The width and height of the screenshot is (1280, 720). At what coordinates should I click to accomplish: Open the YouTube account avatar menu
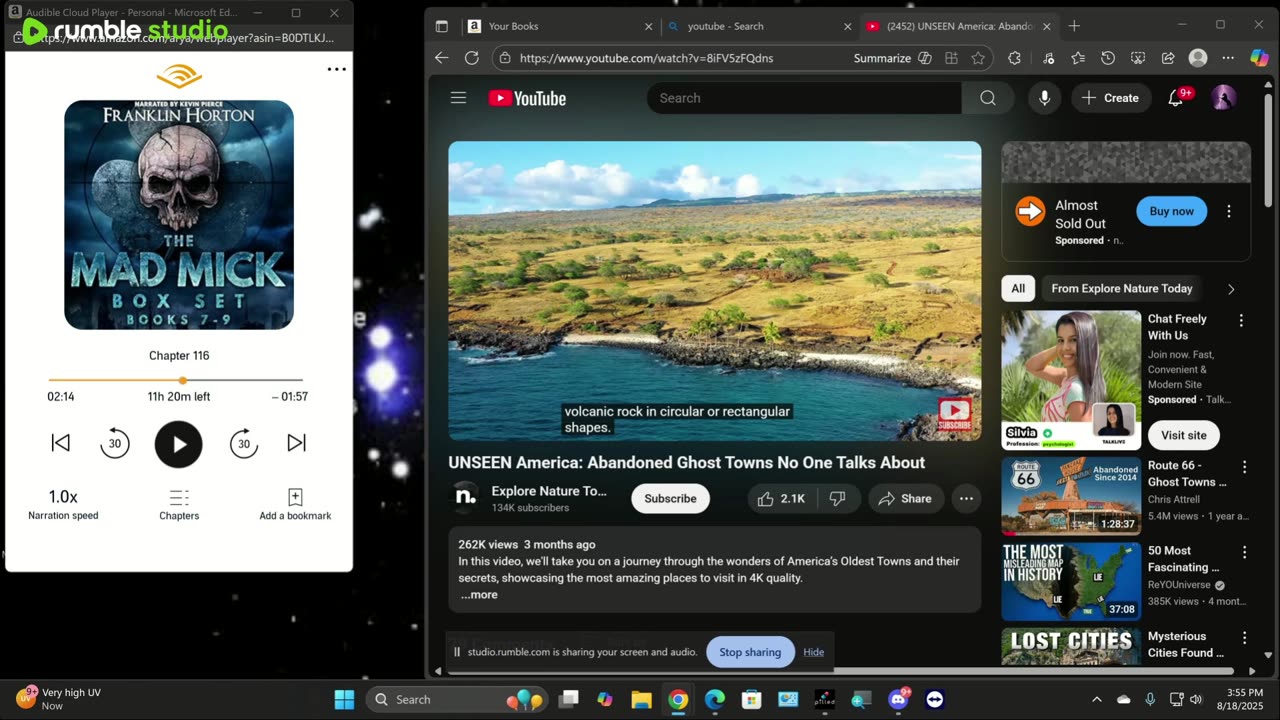point(1223,98)
